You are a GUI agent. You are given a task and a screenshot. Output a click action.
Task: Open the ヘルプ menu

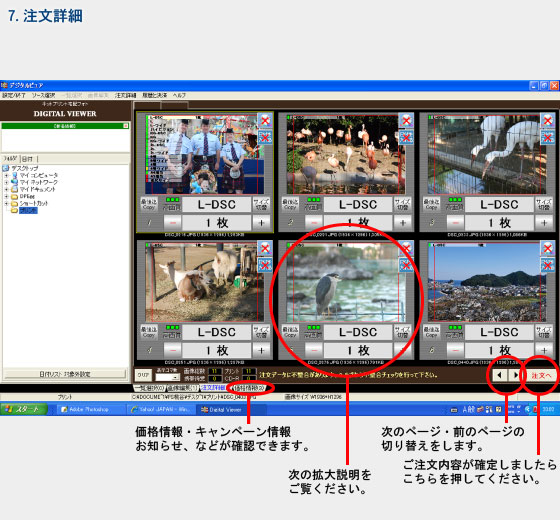click(x=179, y=95)
